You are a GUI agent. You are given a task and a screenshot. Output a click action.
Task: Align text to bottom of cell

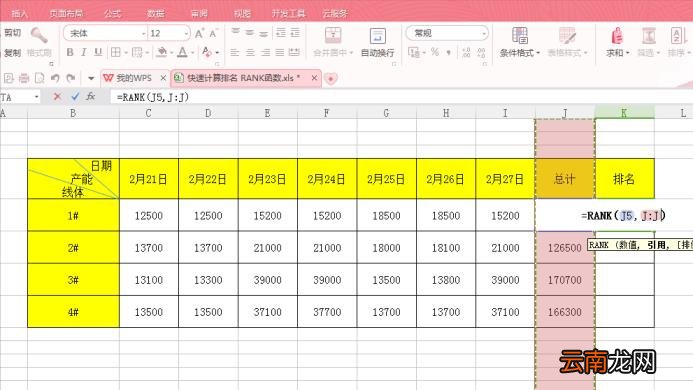264,33
